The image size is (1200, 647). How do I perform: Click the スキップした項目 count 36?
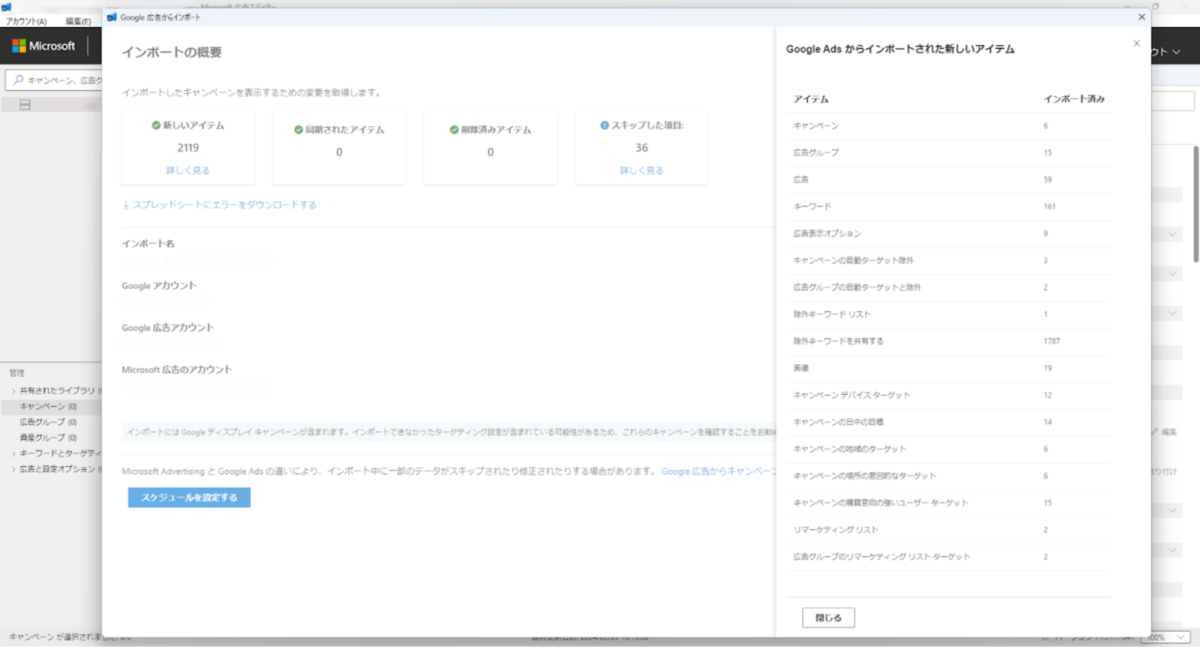click(x=642, y=148)
